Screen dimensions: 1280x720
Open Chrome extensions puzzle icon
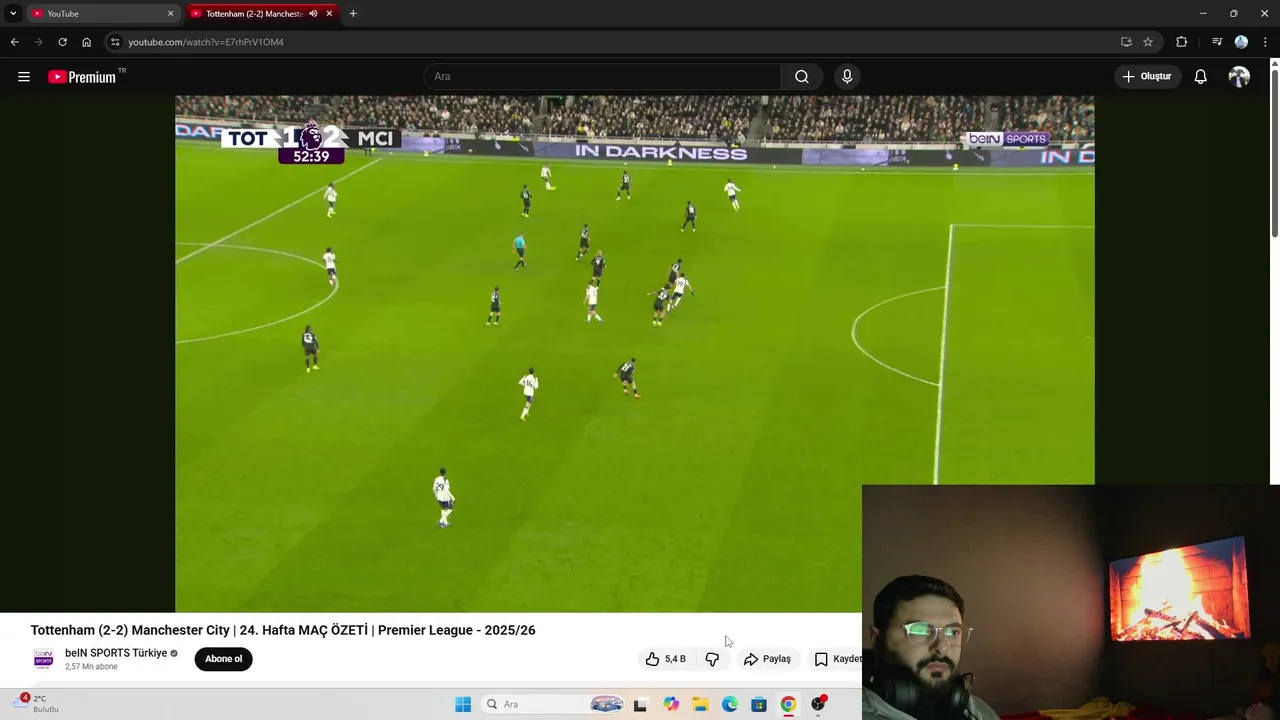coord(1182,42)
